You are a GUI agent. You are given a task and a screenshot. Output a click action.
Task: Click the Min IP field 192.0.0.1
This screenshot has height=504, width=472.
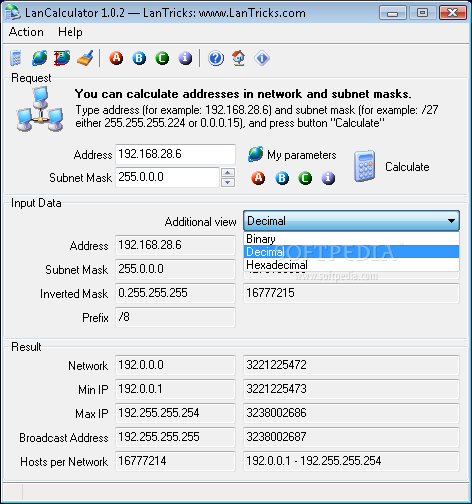coord(176,389)
